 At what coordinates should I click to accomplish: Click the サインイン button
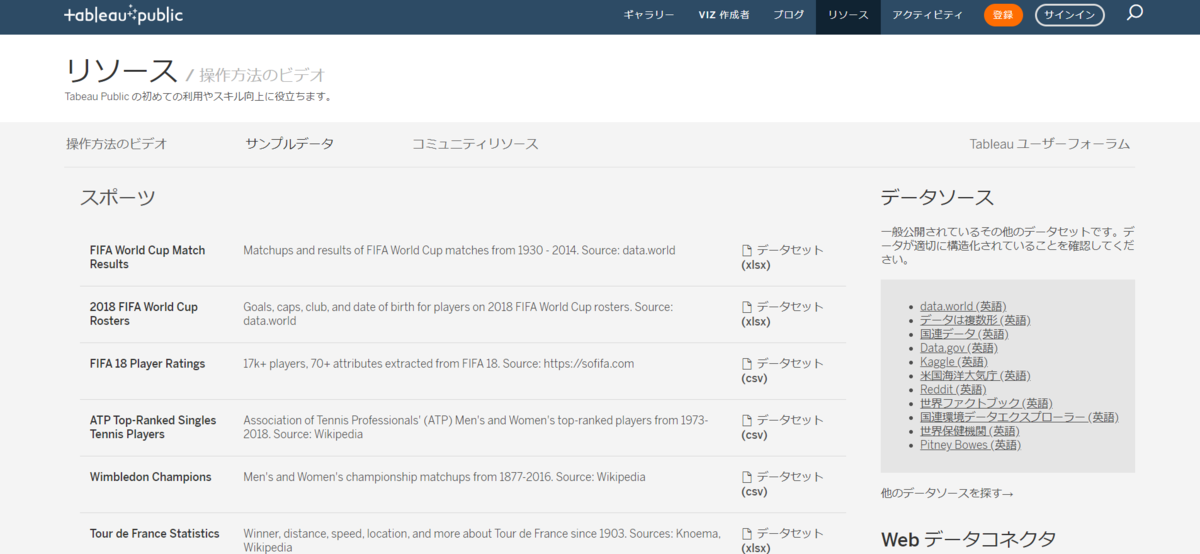(x=1070, y=15)
